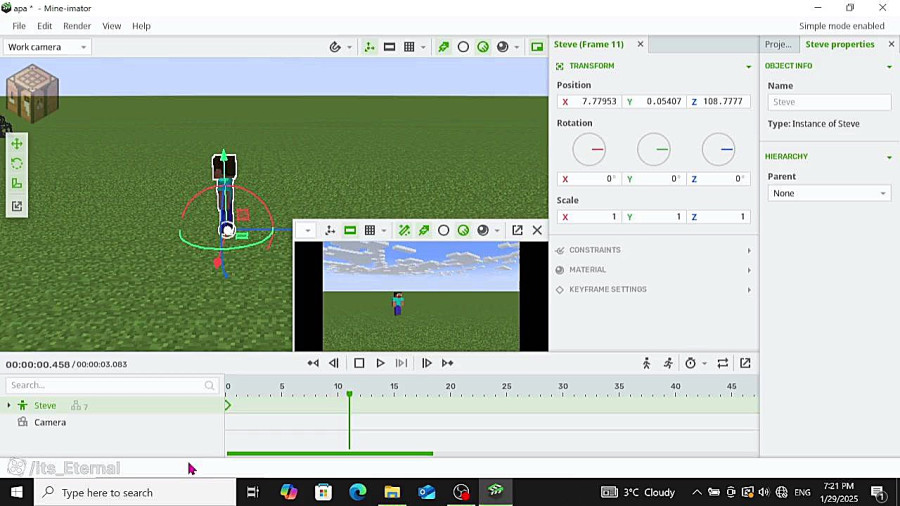Viewport: 900px width, 506px height.
Task: Play the animation
Action: point(380,363)
